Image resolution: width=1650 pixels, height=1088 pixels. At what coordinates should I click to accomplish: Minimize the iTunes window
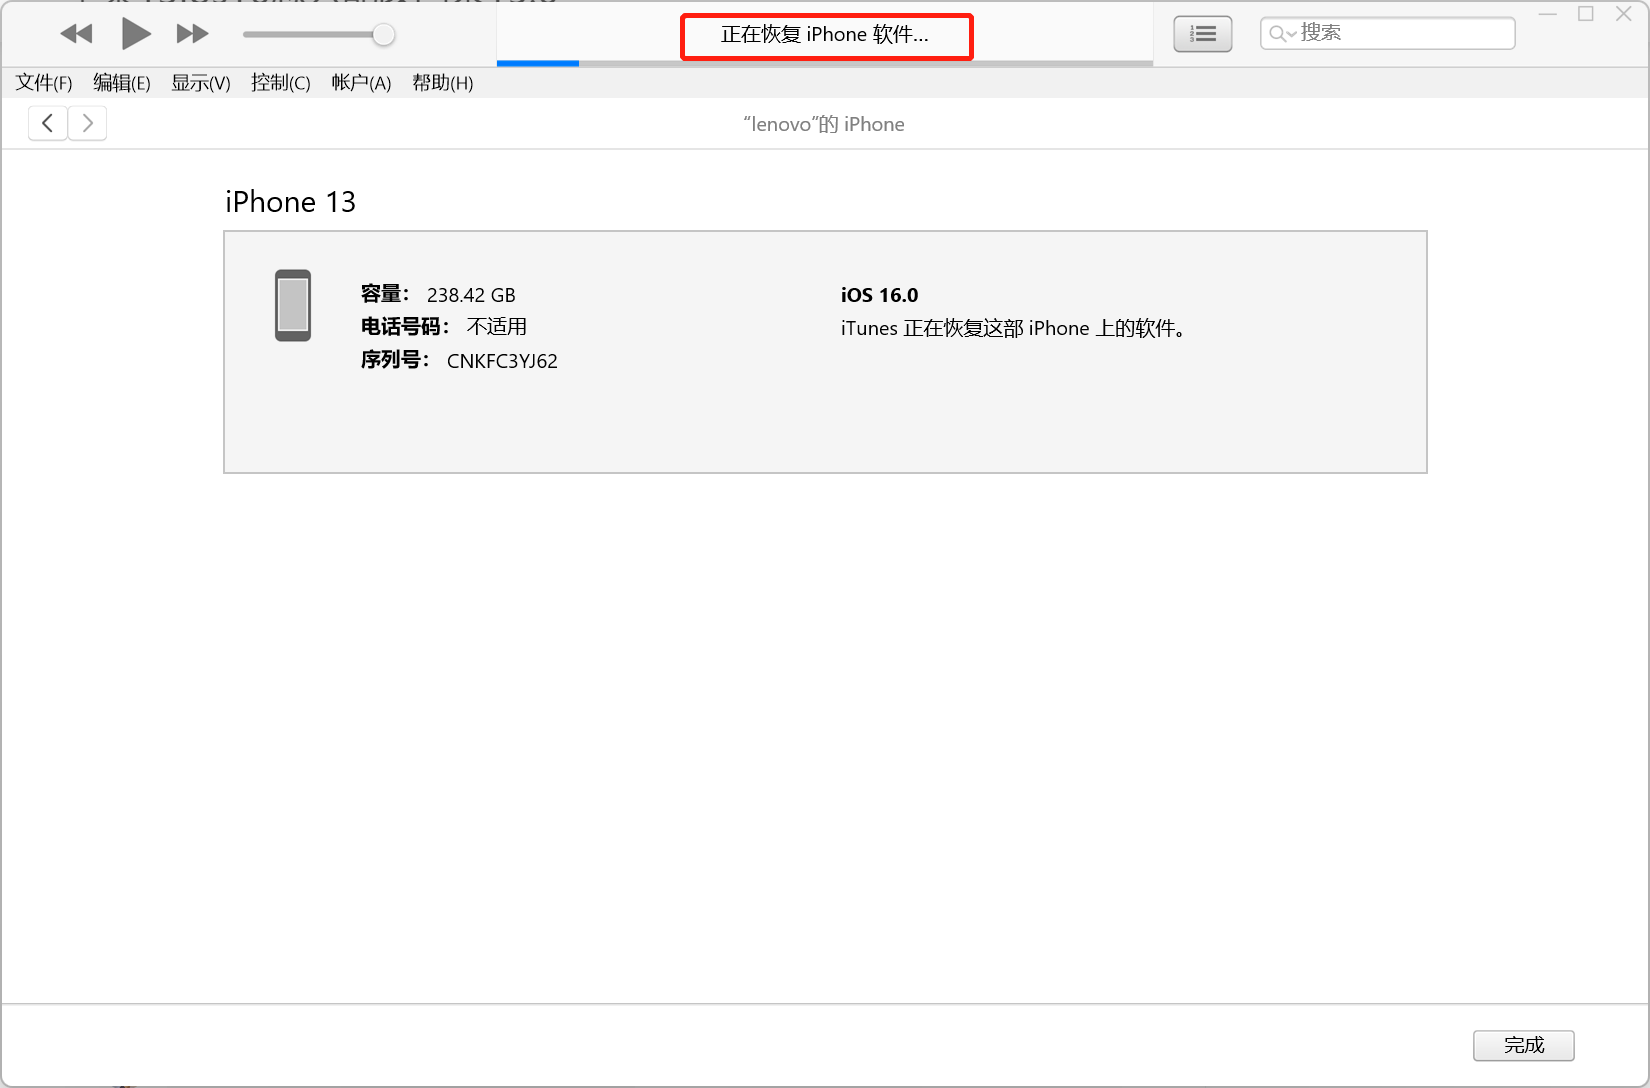(x=1547, y=14)
